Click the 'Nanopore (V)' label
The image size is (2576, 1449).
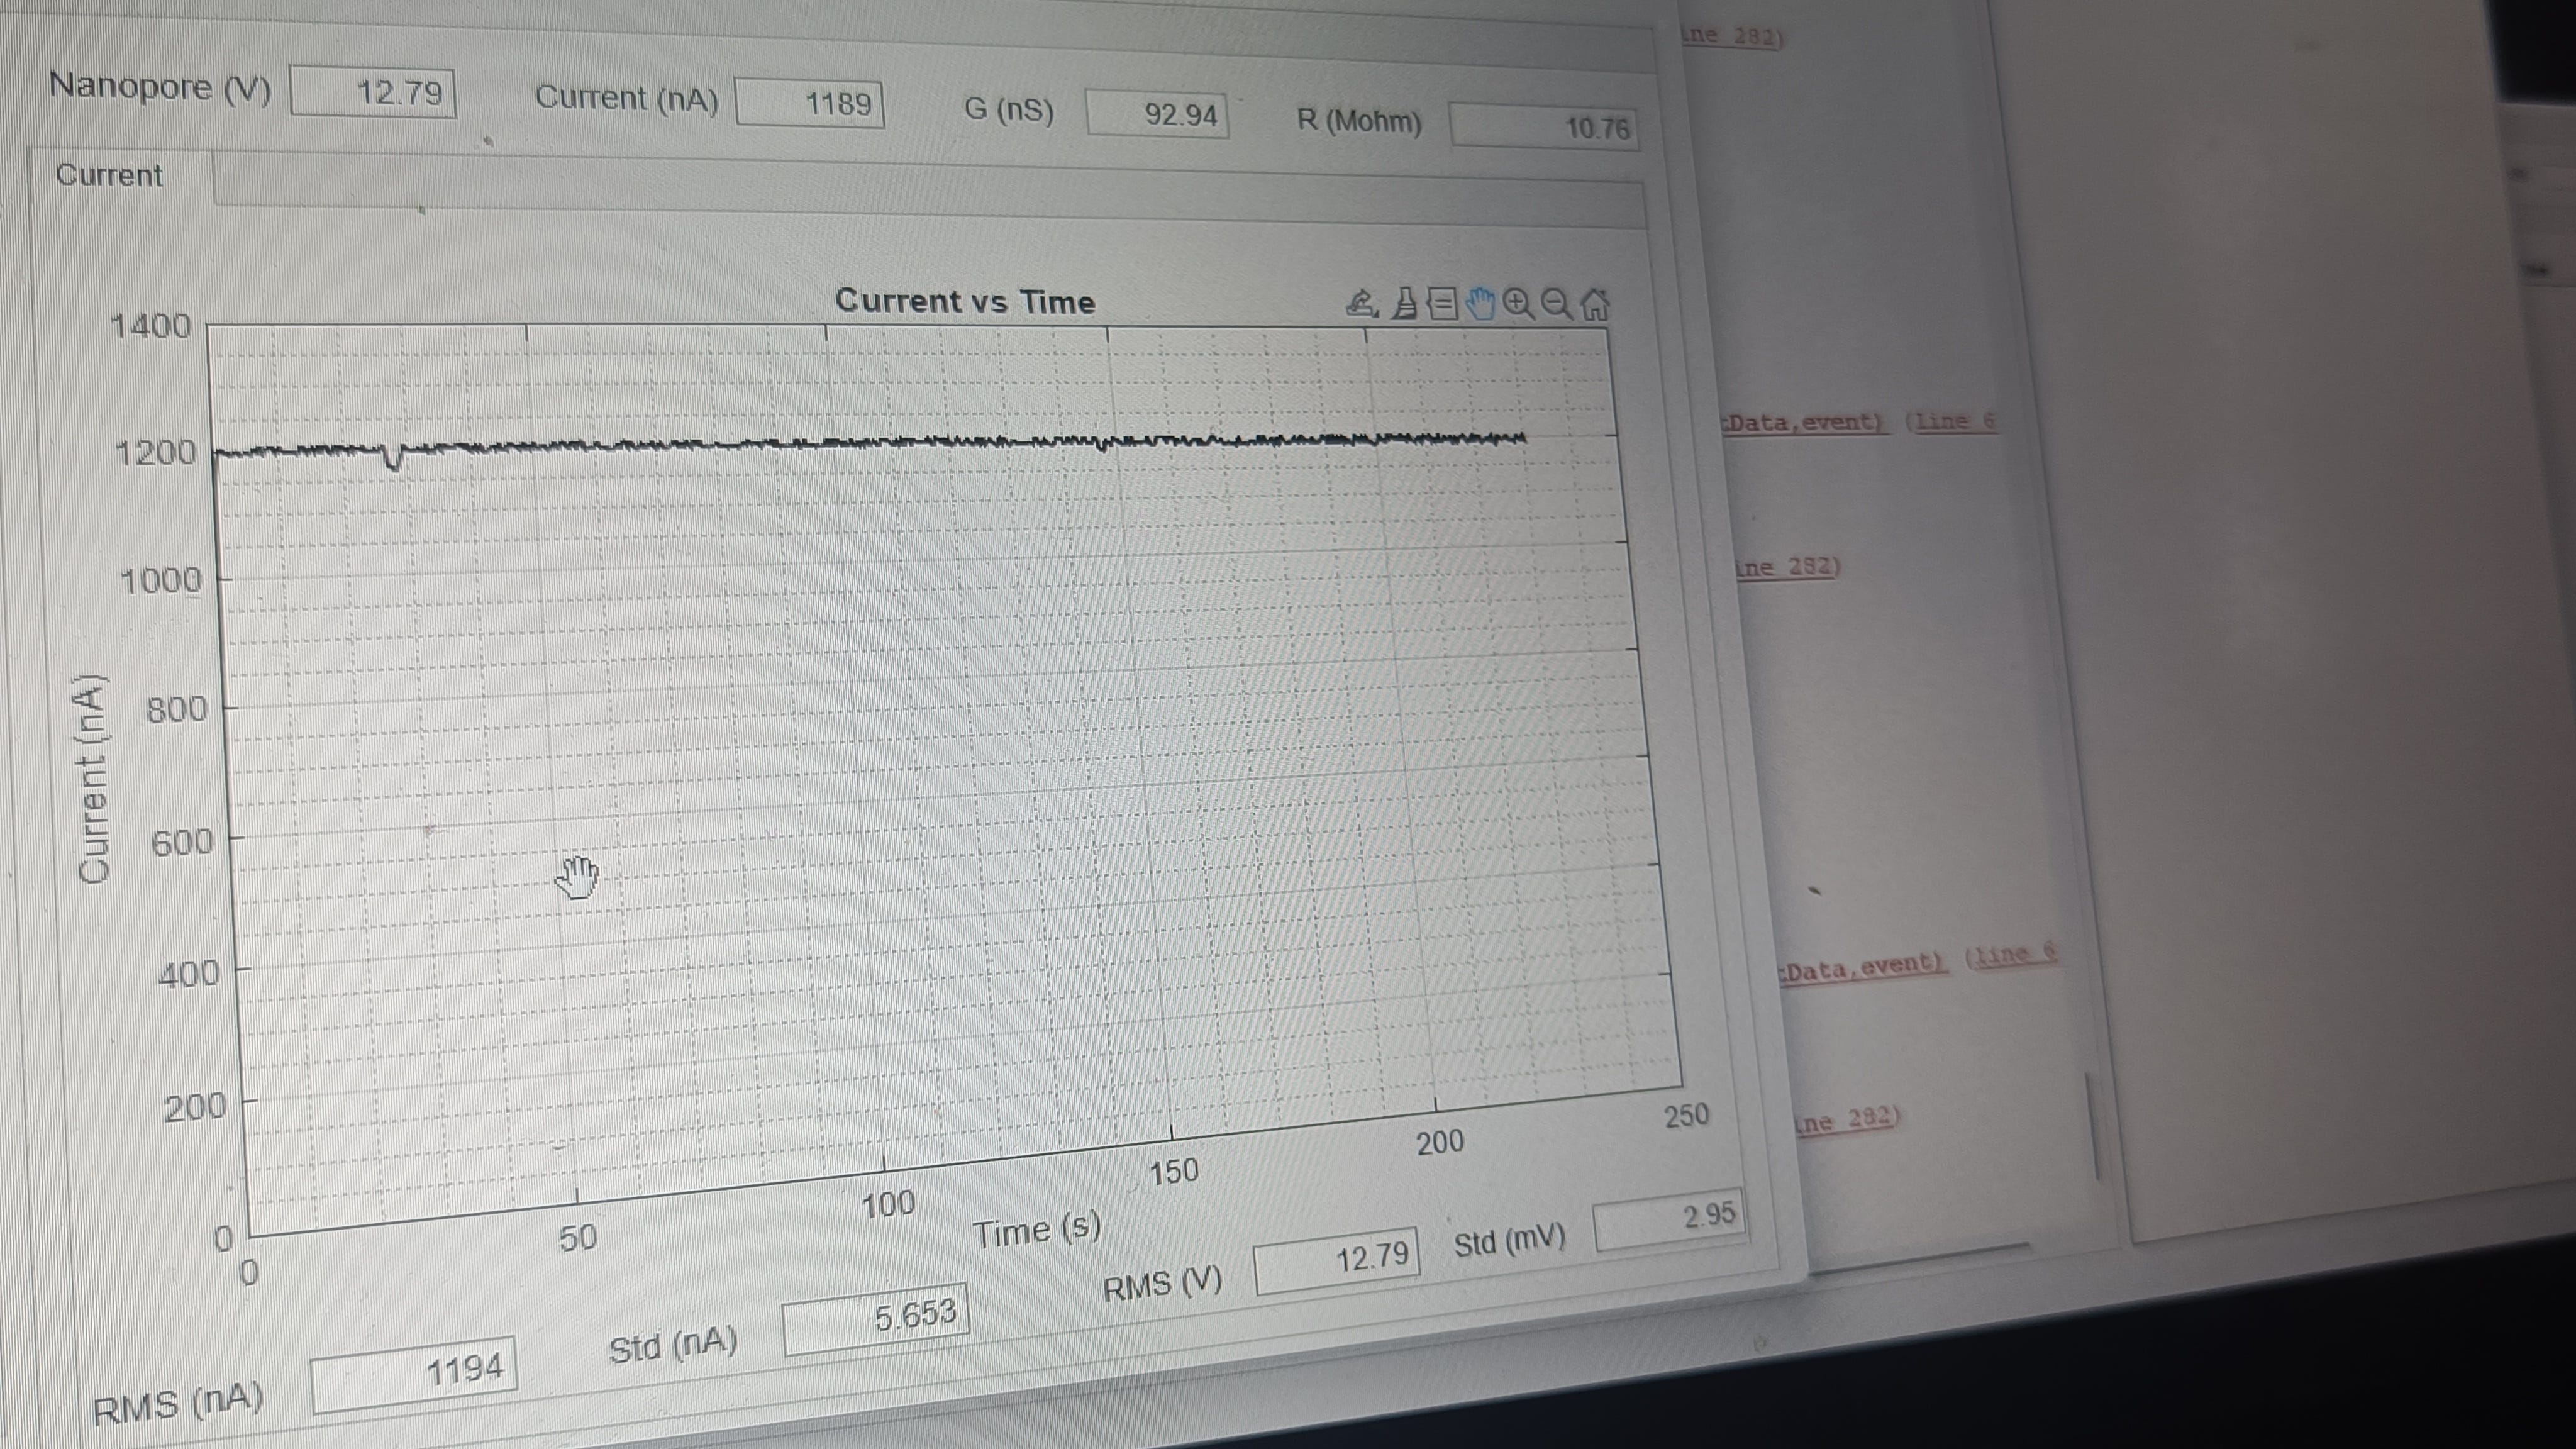point(160,87)
